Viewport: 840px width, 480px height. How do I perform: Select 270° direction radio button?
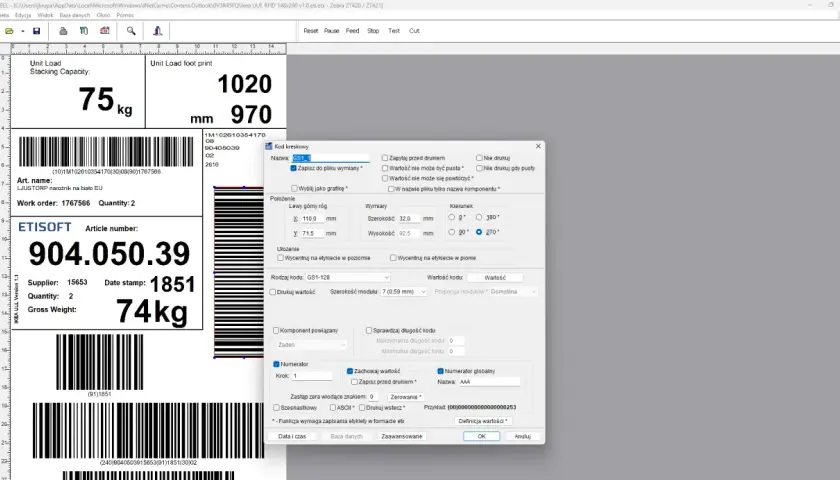[479, 232]
